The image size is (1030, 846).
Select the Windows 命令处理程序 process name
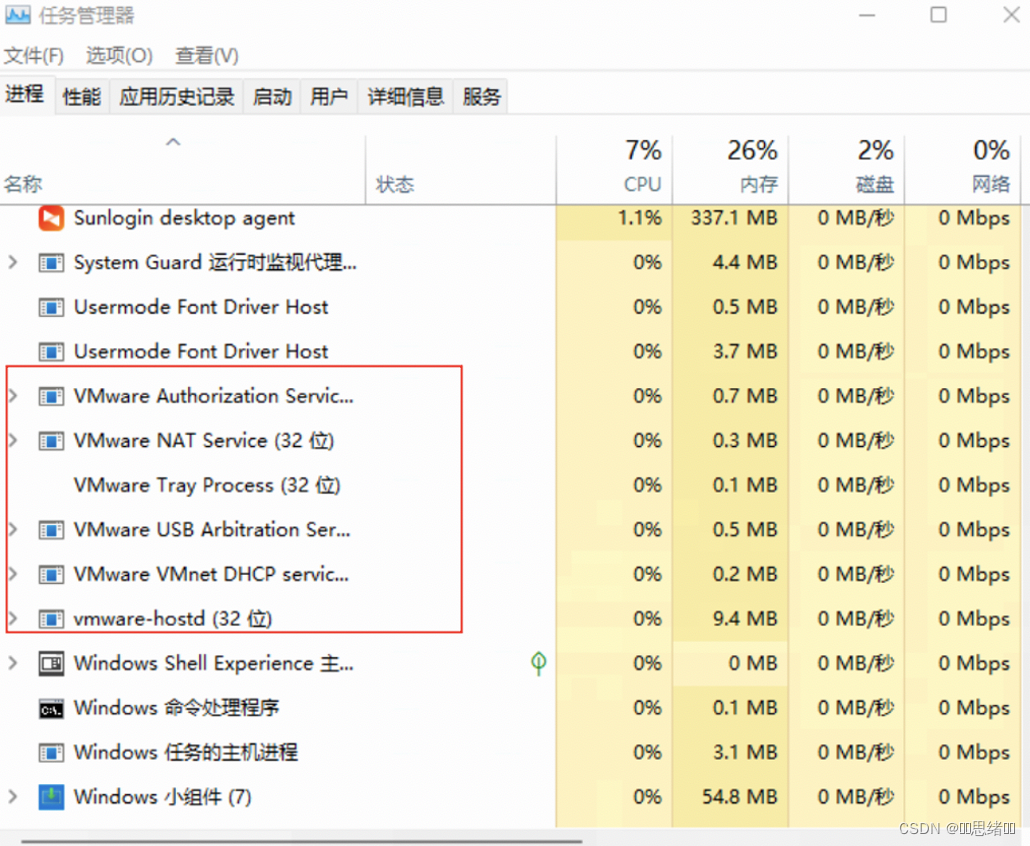(x=177, y=708)
